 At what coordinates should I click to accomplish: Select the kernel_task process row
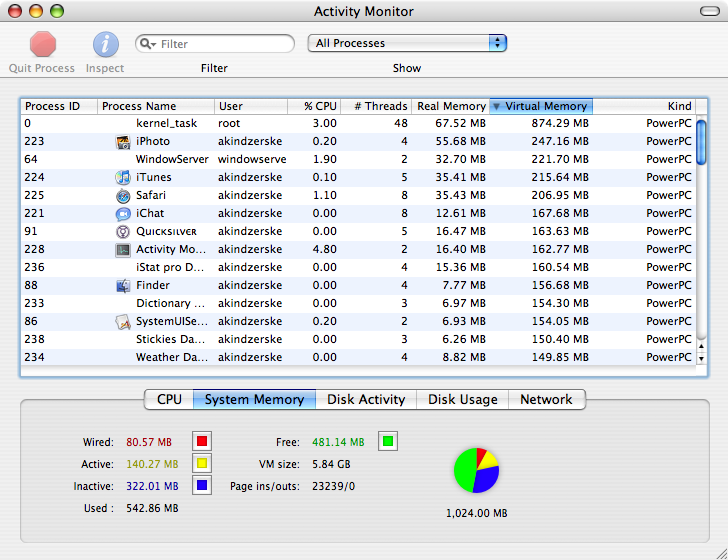click(x=358, y=124)
